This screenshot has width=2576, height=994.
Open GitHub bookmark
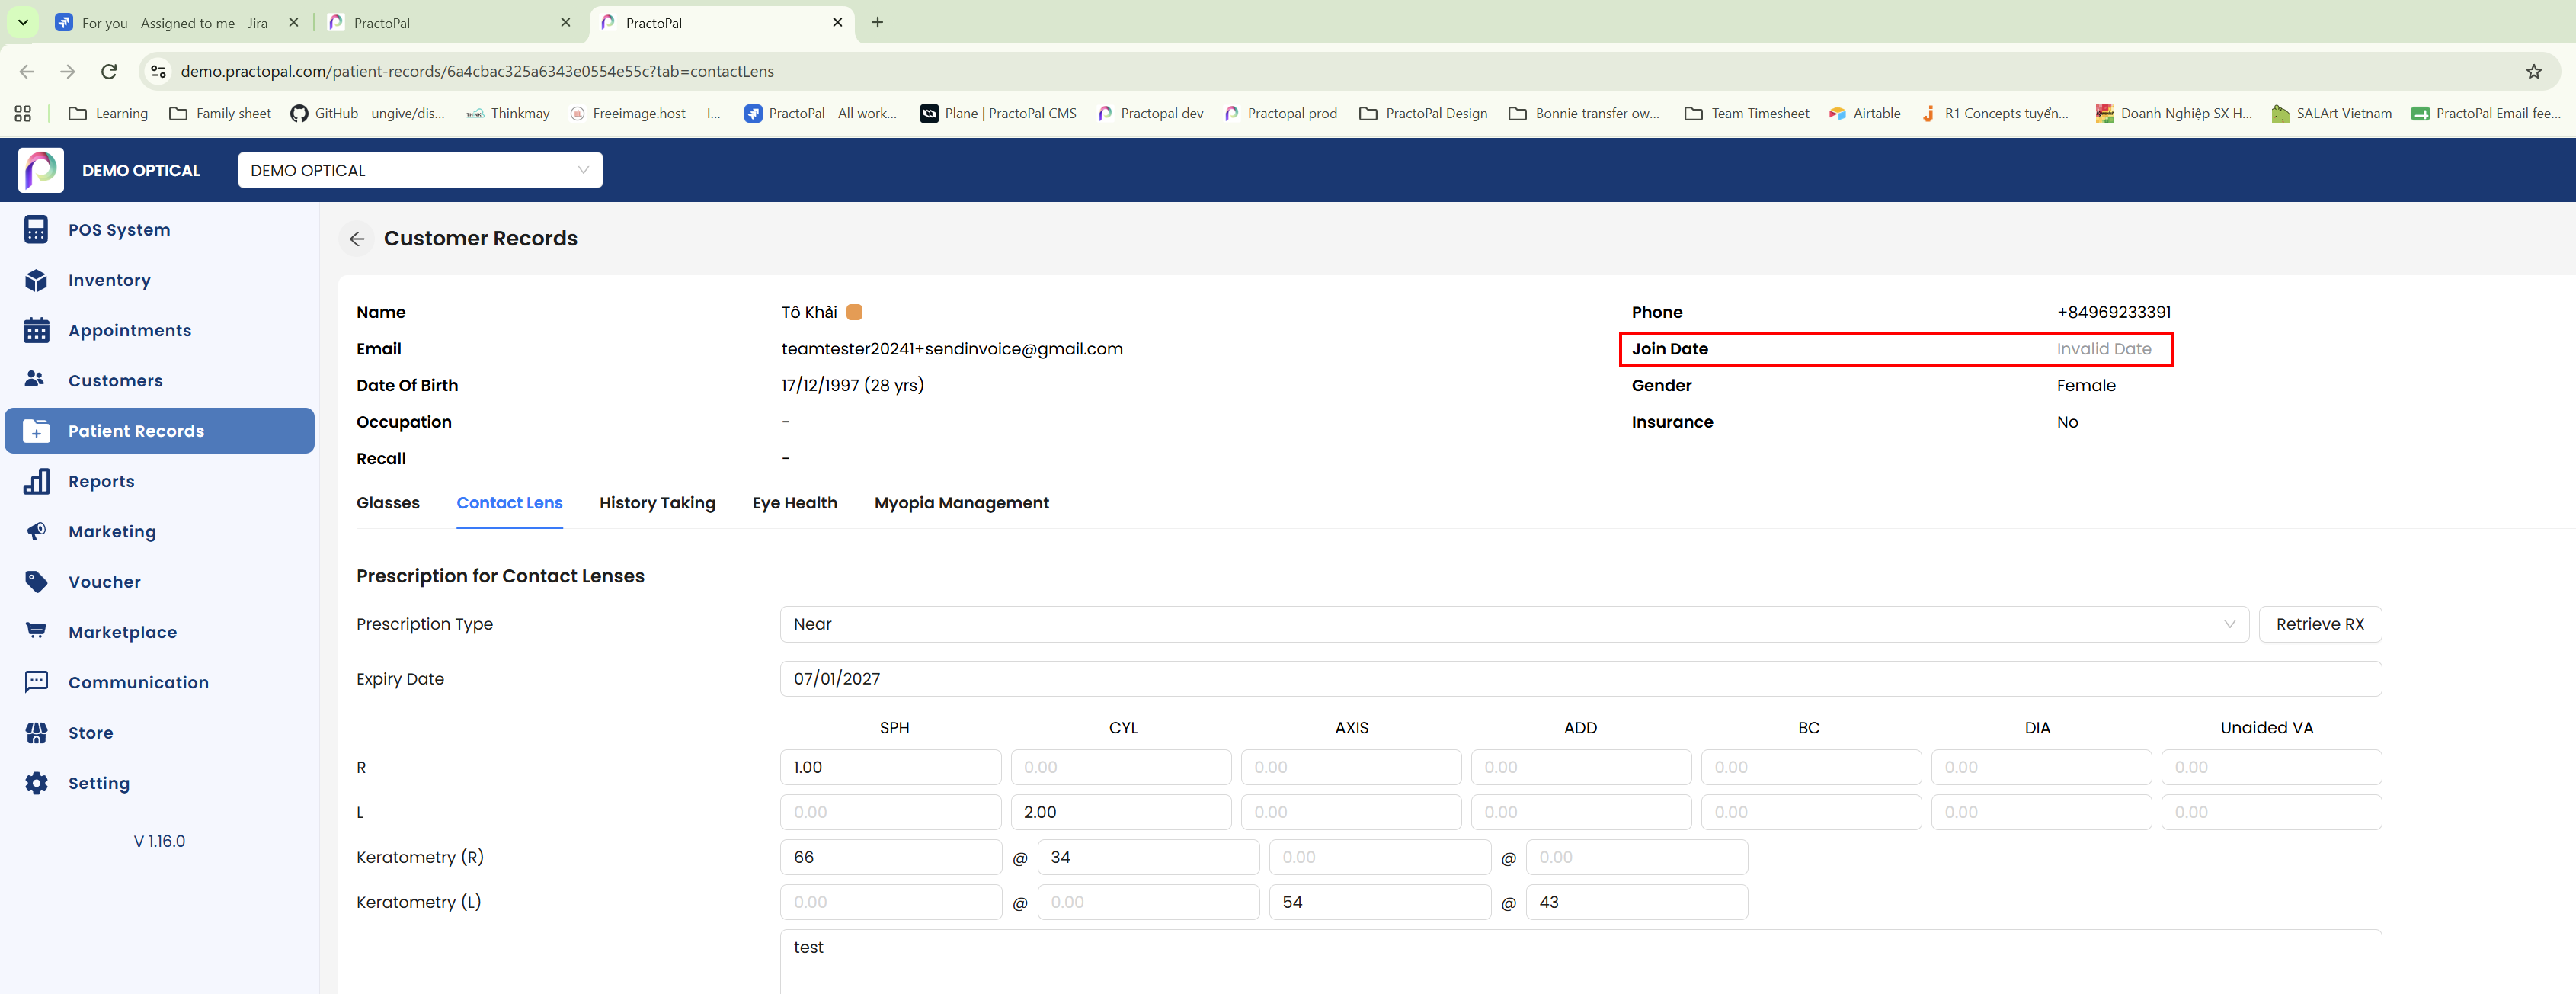click(367, 113)
